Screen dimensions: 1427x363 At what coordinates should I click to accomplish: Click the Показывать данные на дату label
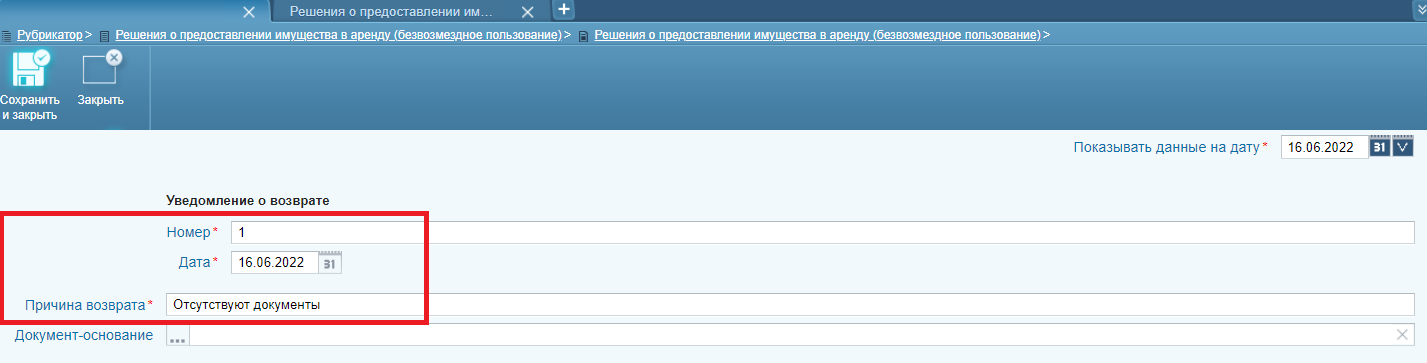point(1166,146)
